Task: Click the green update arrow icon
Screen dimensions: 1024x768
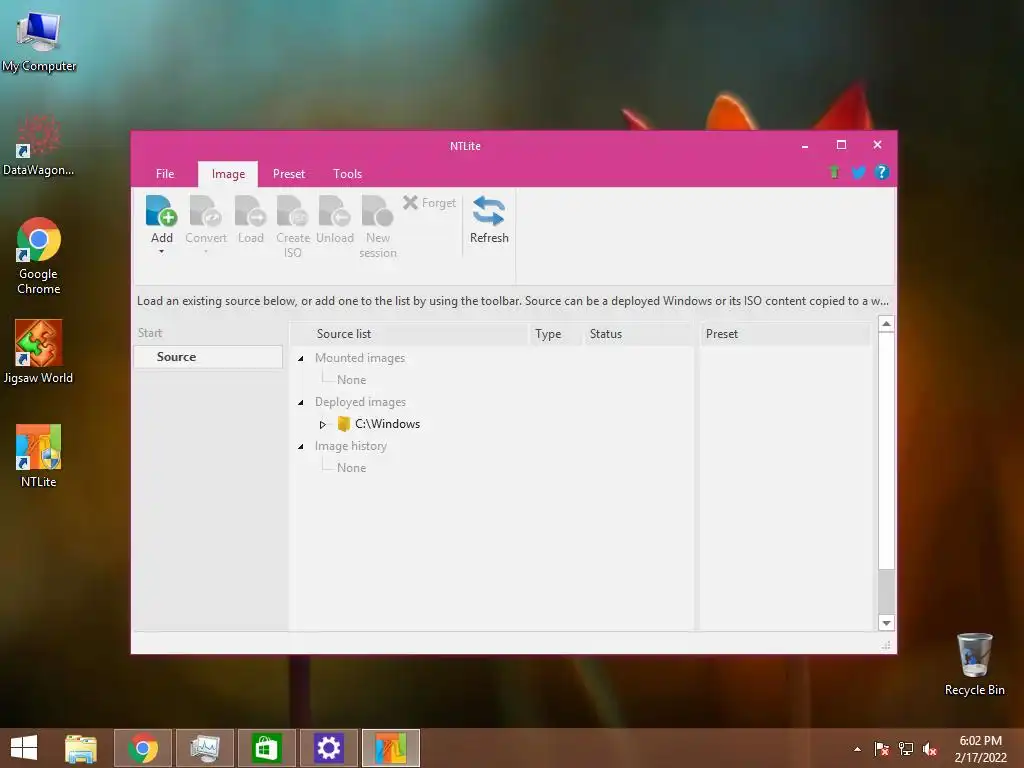Action: pyautogui.click(x=834, y=172)
